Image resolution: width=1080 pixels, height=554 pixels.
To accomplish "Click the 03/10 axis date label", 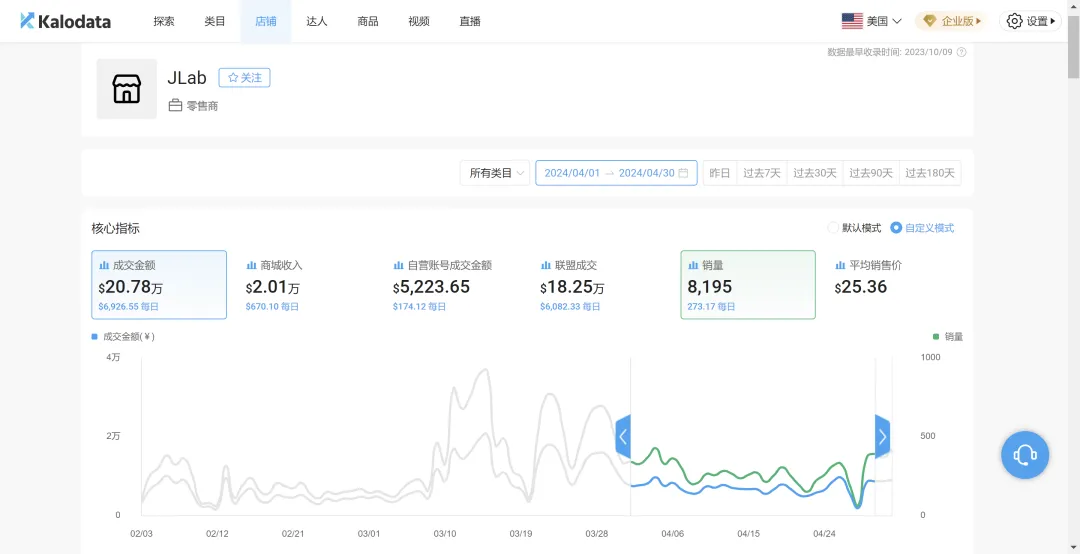I will point(444,534).
